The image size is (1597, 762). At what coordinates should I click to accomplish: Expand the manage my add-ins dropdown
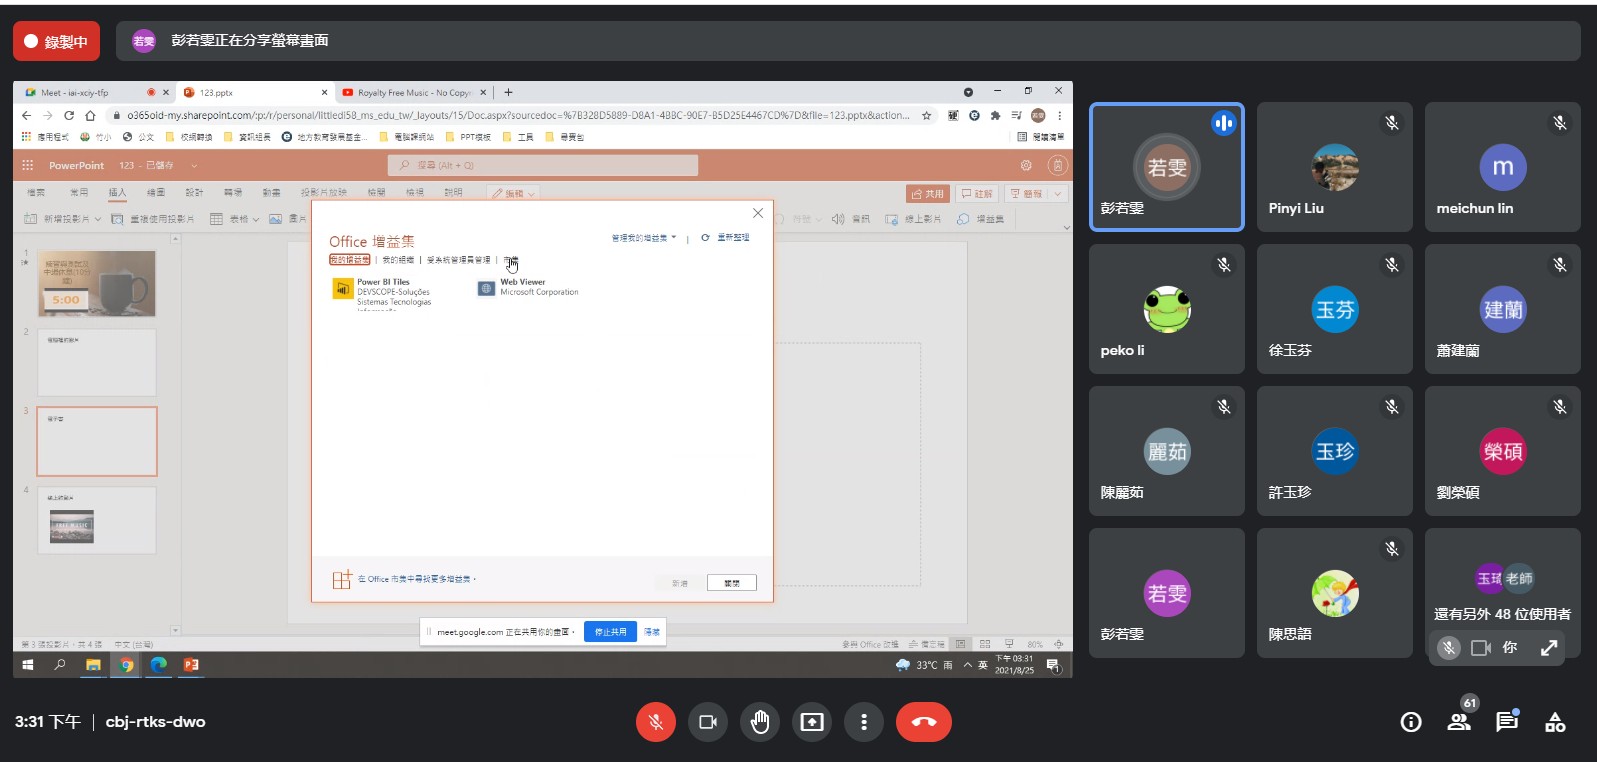coord(644,238)
